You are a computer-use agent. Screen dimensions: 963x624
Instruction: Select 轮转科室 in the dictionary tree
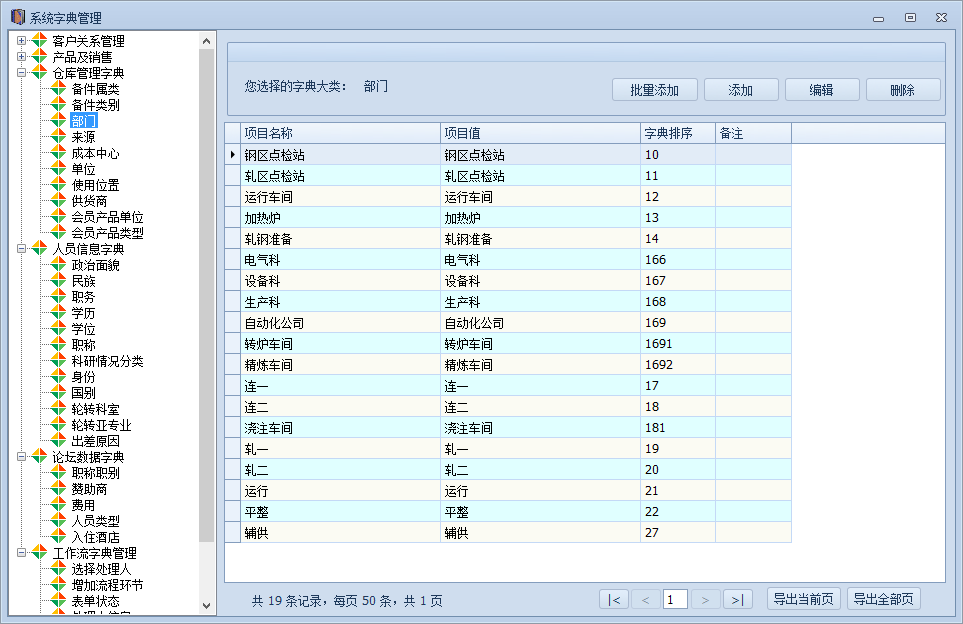(95, 409)
